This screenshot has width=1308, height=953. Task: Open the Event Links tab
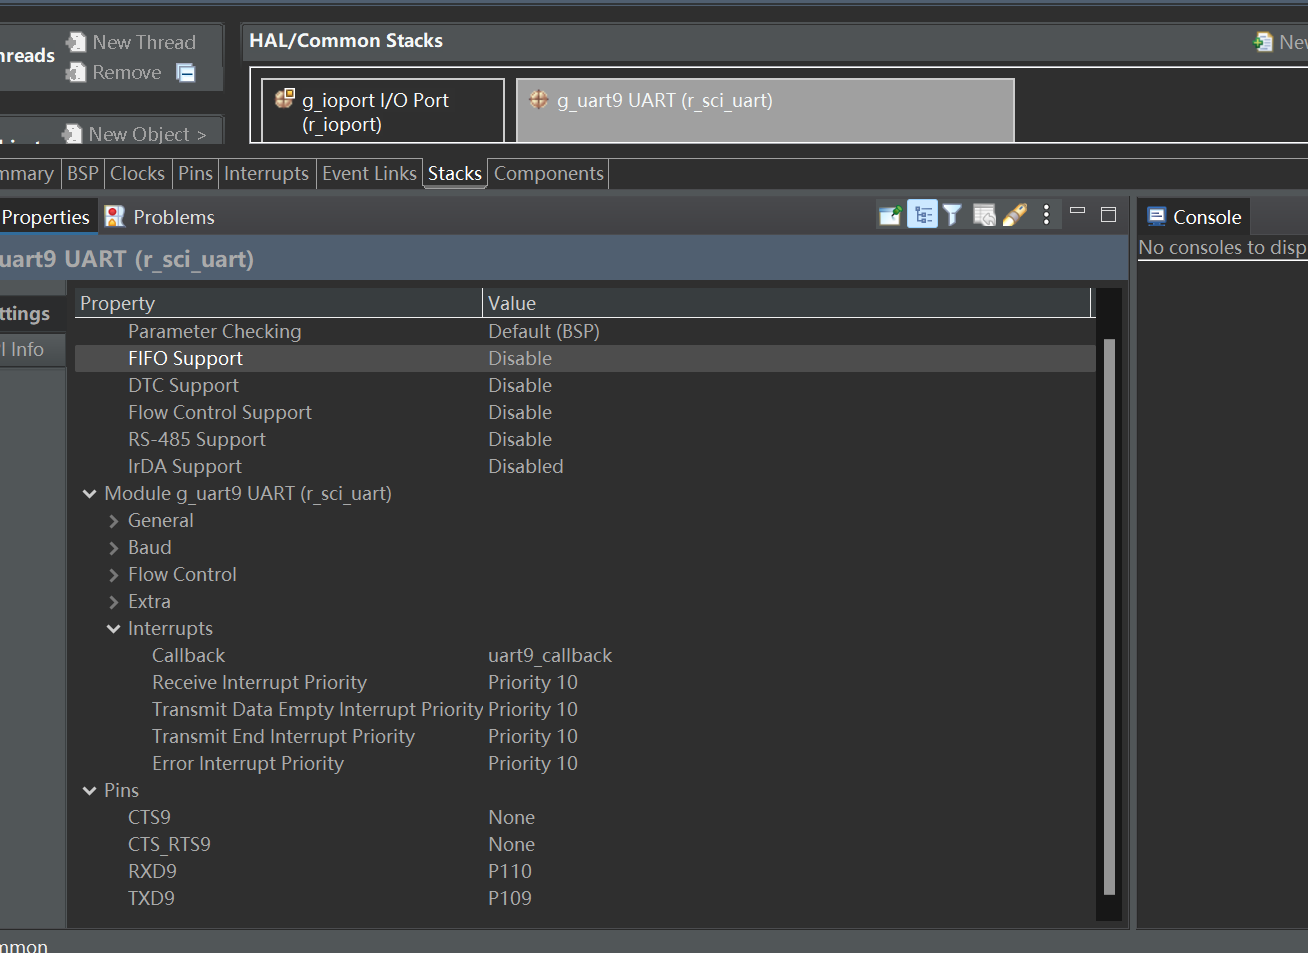coord(369,173)
